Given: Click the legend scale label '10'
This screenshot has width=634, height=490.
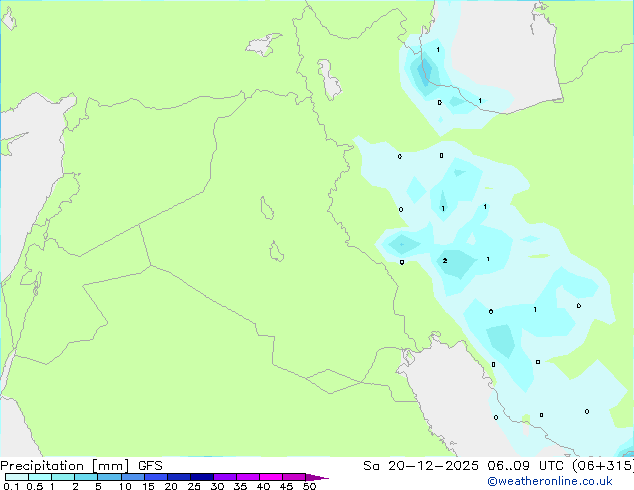Looking at the screenshot, I should [x=125, y=486].
